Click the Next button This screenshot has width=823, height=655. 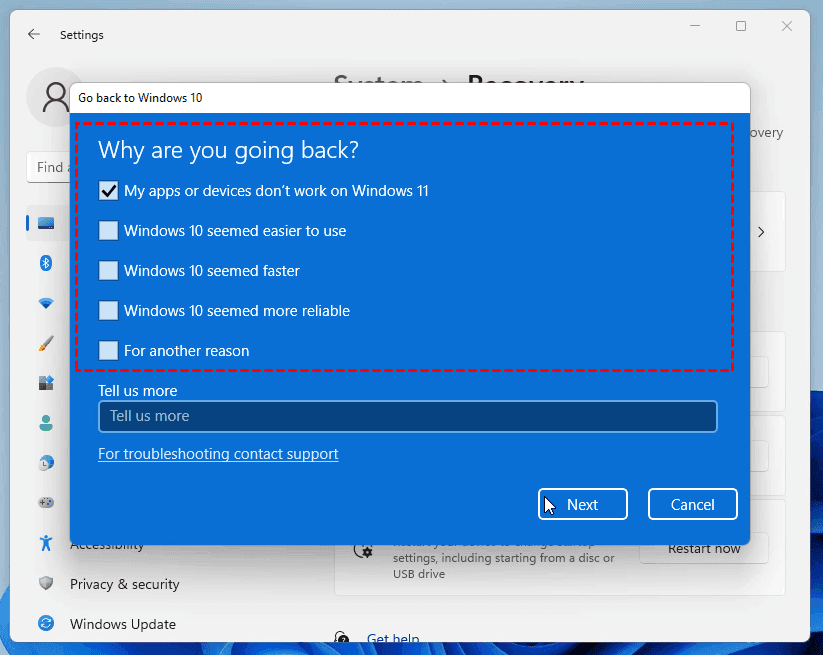(583, 504)
